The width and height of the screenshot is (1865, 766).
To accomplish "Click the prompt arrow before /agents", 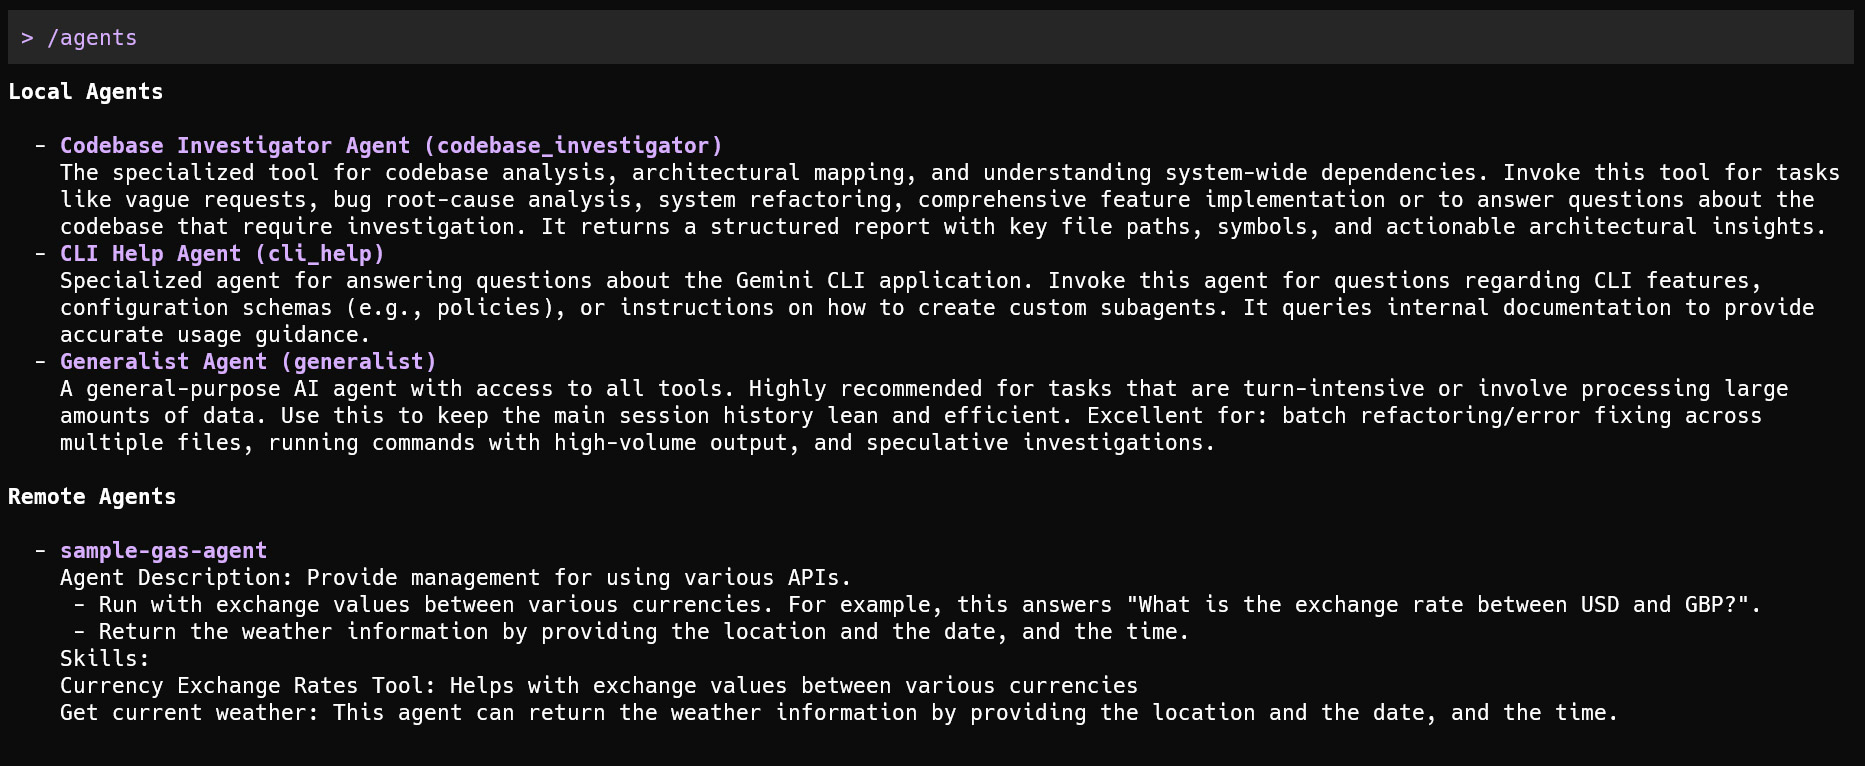I will click(x=27, y=38).
